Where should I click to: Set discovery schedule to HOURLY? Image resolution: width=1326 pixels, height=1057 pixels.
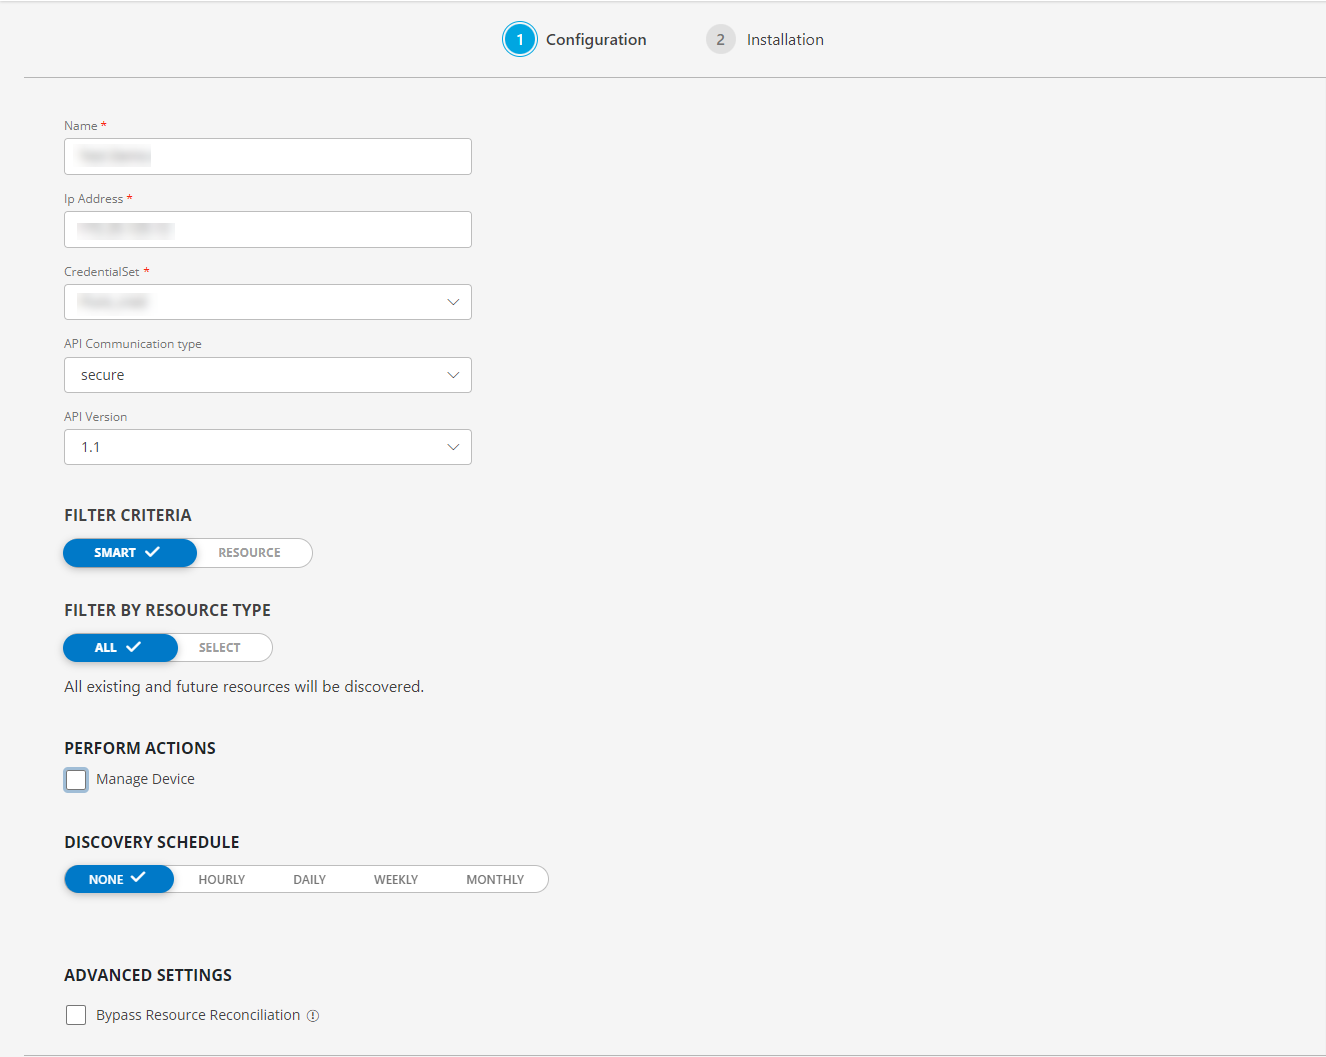(222, 880)
